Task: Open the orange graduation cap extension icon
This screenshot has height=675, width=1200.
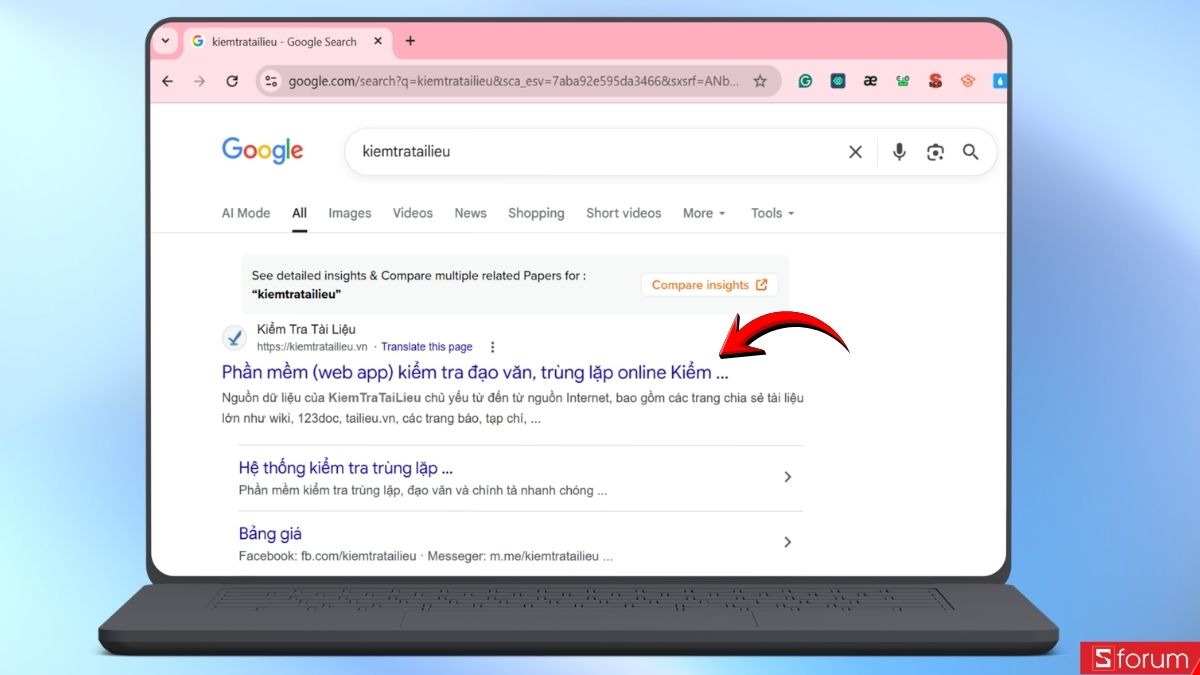Action: click(x=967, y=81)
